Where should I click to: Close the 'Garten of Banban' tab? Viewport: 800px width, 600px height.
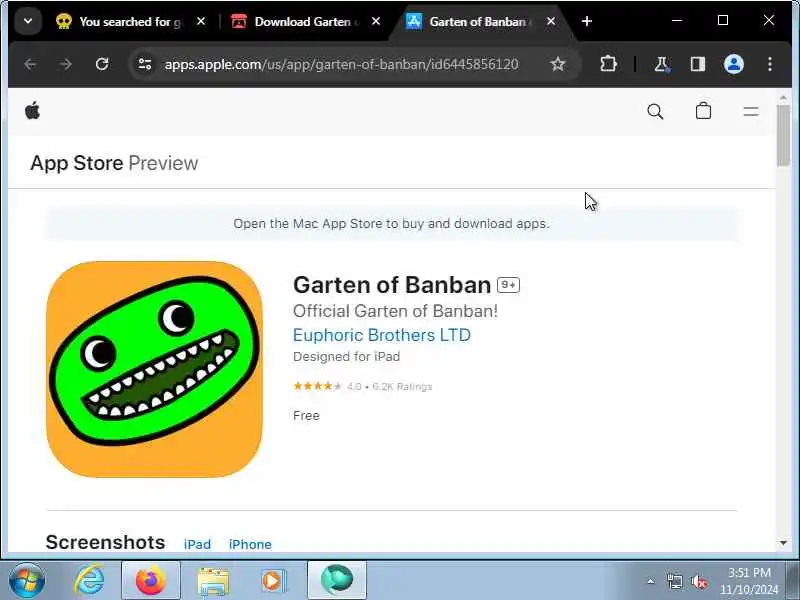(551, 21)
